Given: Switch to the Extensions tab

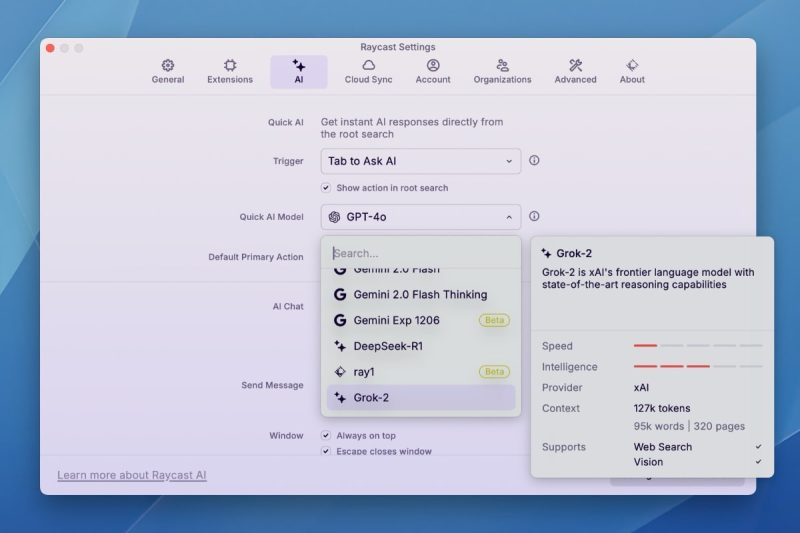Looking at the screenshot, I should coord(230,71).
